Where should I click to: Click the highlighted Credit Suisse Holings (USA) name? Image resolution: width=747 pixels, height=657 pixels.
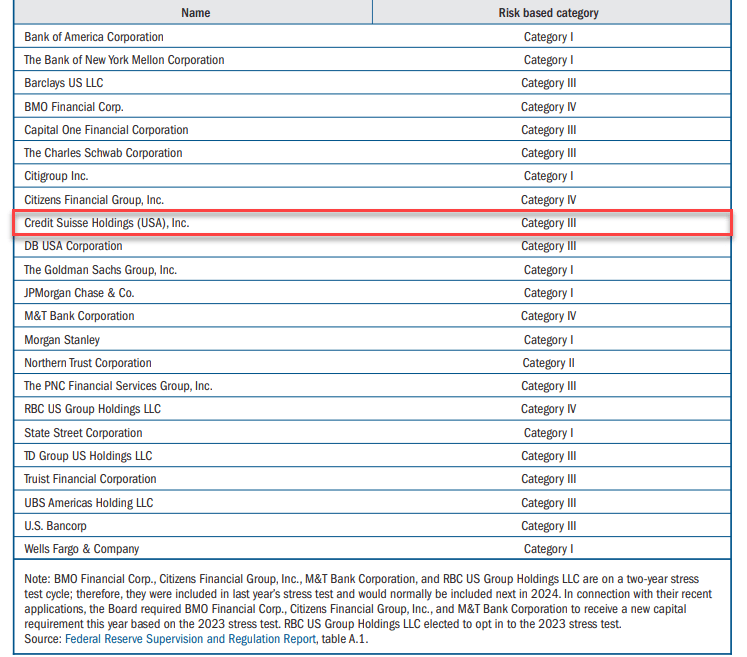pos(106,223)
